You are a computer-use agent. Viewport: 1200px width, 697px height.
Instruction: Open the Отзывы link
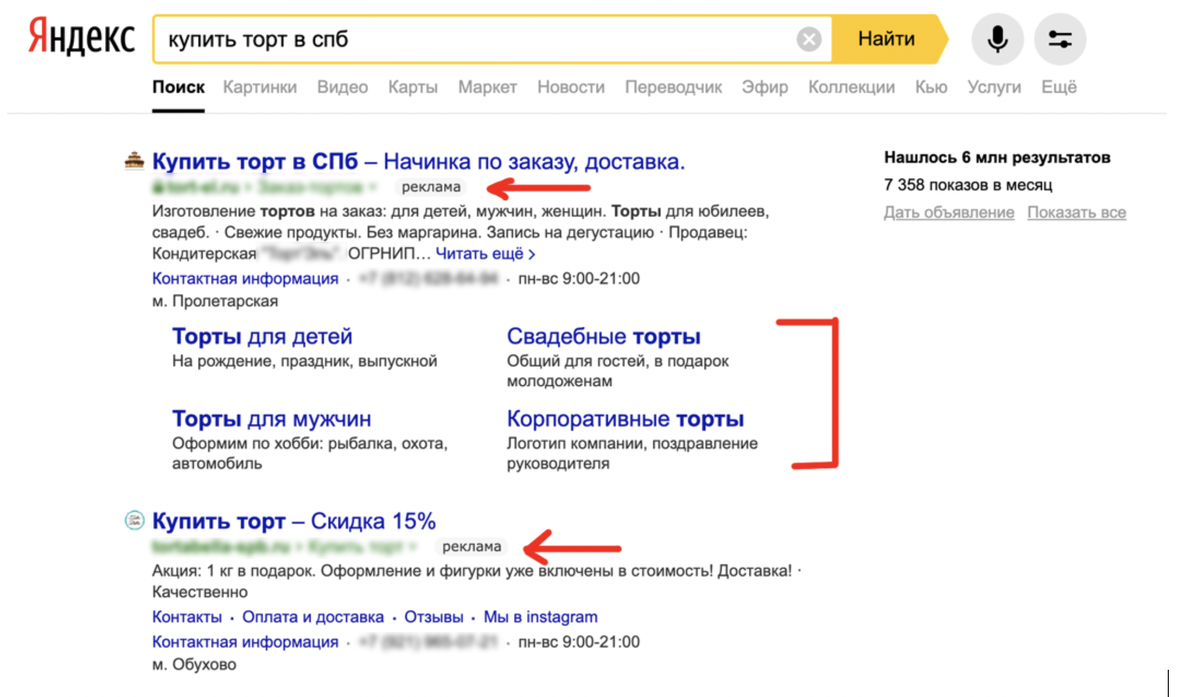pos(434,616)
